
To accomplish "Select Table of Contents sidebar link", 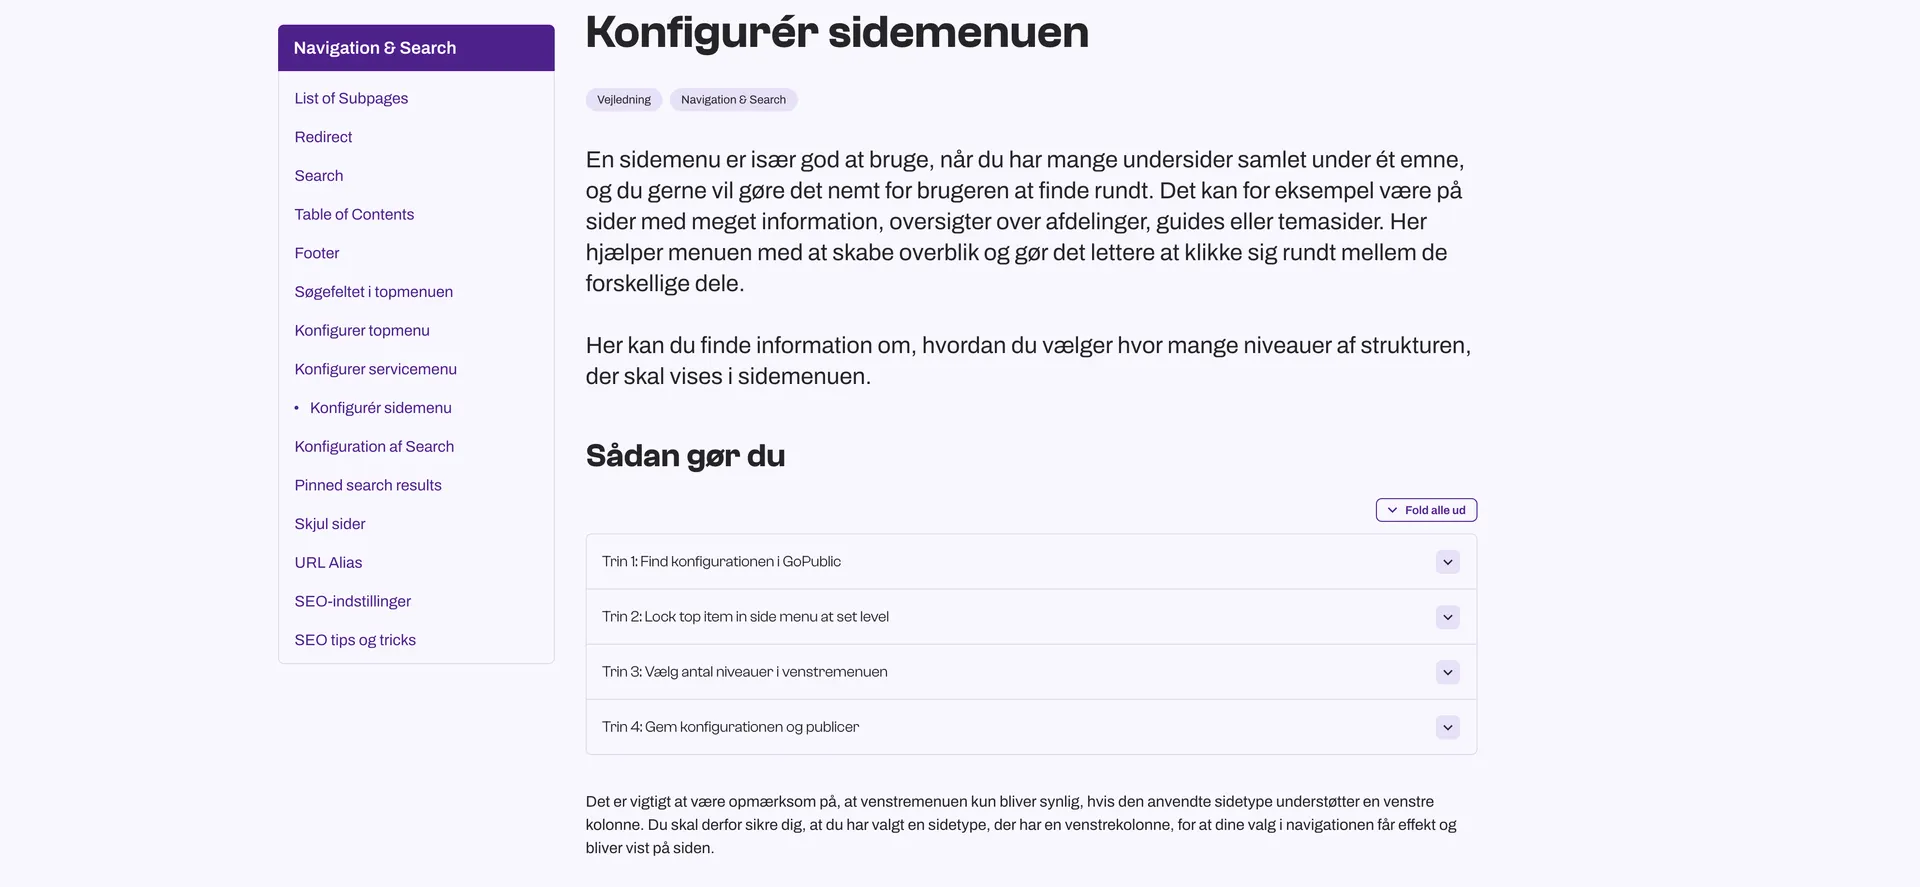I will tap(354, 214).
